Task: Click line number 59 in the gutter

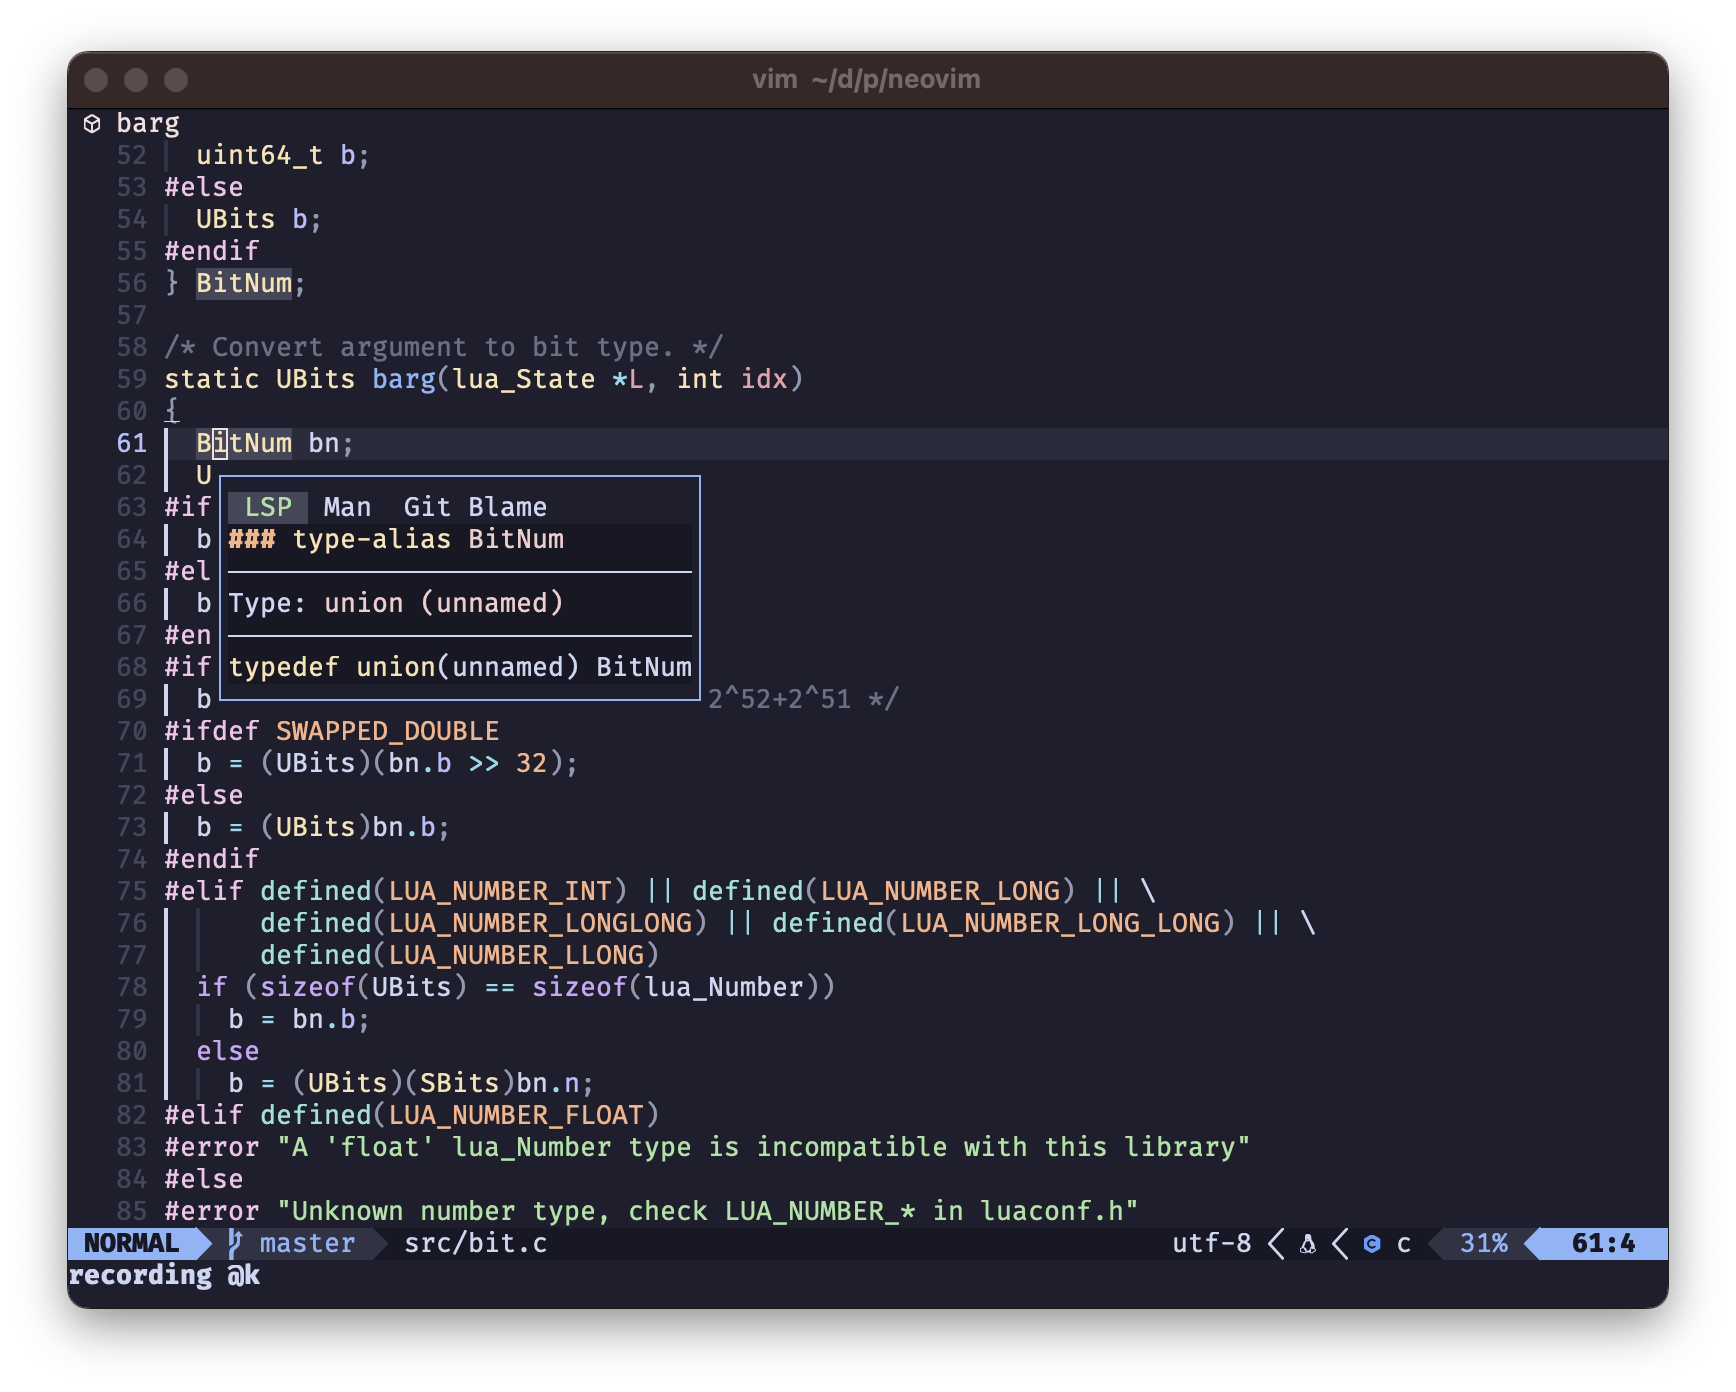Action: (131, 379)
